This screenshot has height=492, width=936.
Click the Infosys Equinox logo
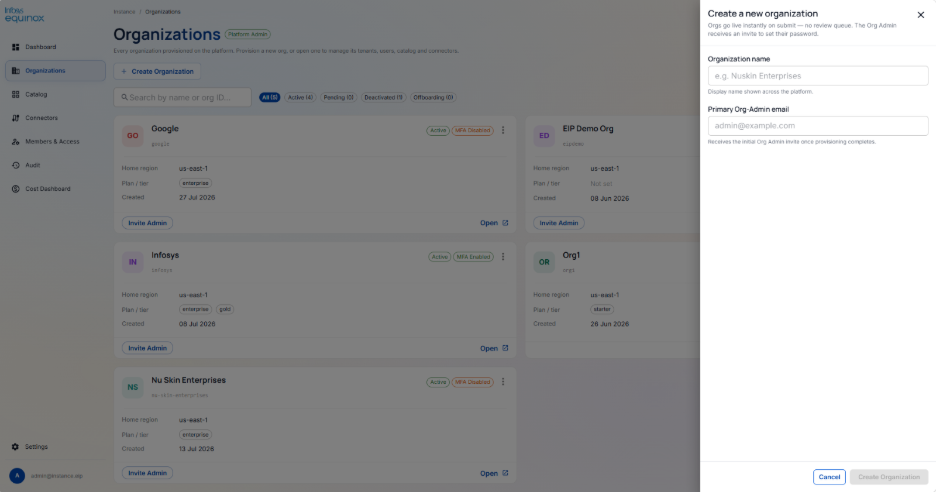(x=24, y=14)
